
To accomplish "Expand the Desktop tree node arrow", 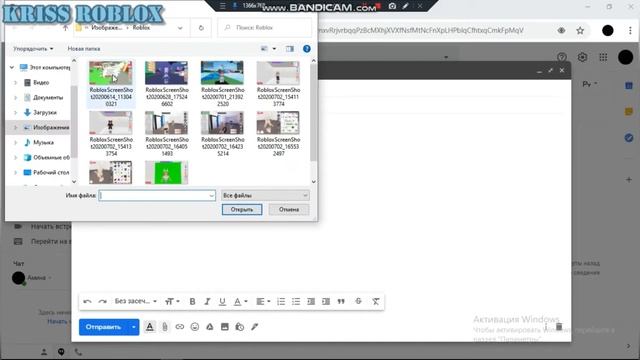I will (x=16, y=172).
